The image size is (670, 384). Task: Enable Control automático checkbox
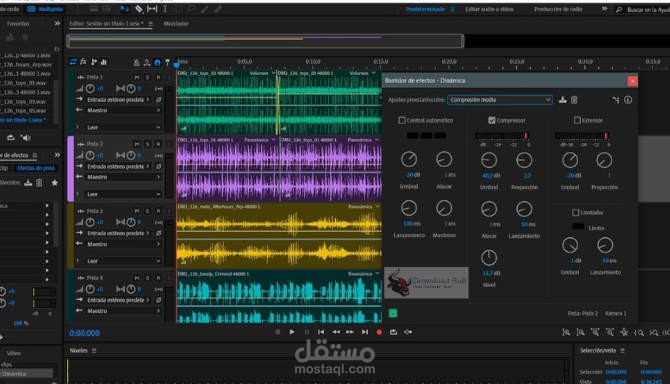pos(402,120)
